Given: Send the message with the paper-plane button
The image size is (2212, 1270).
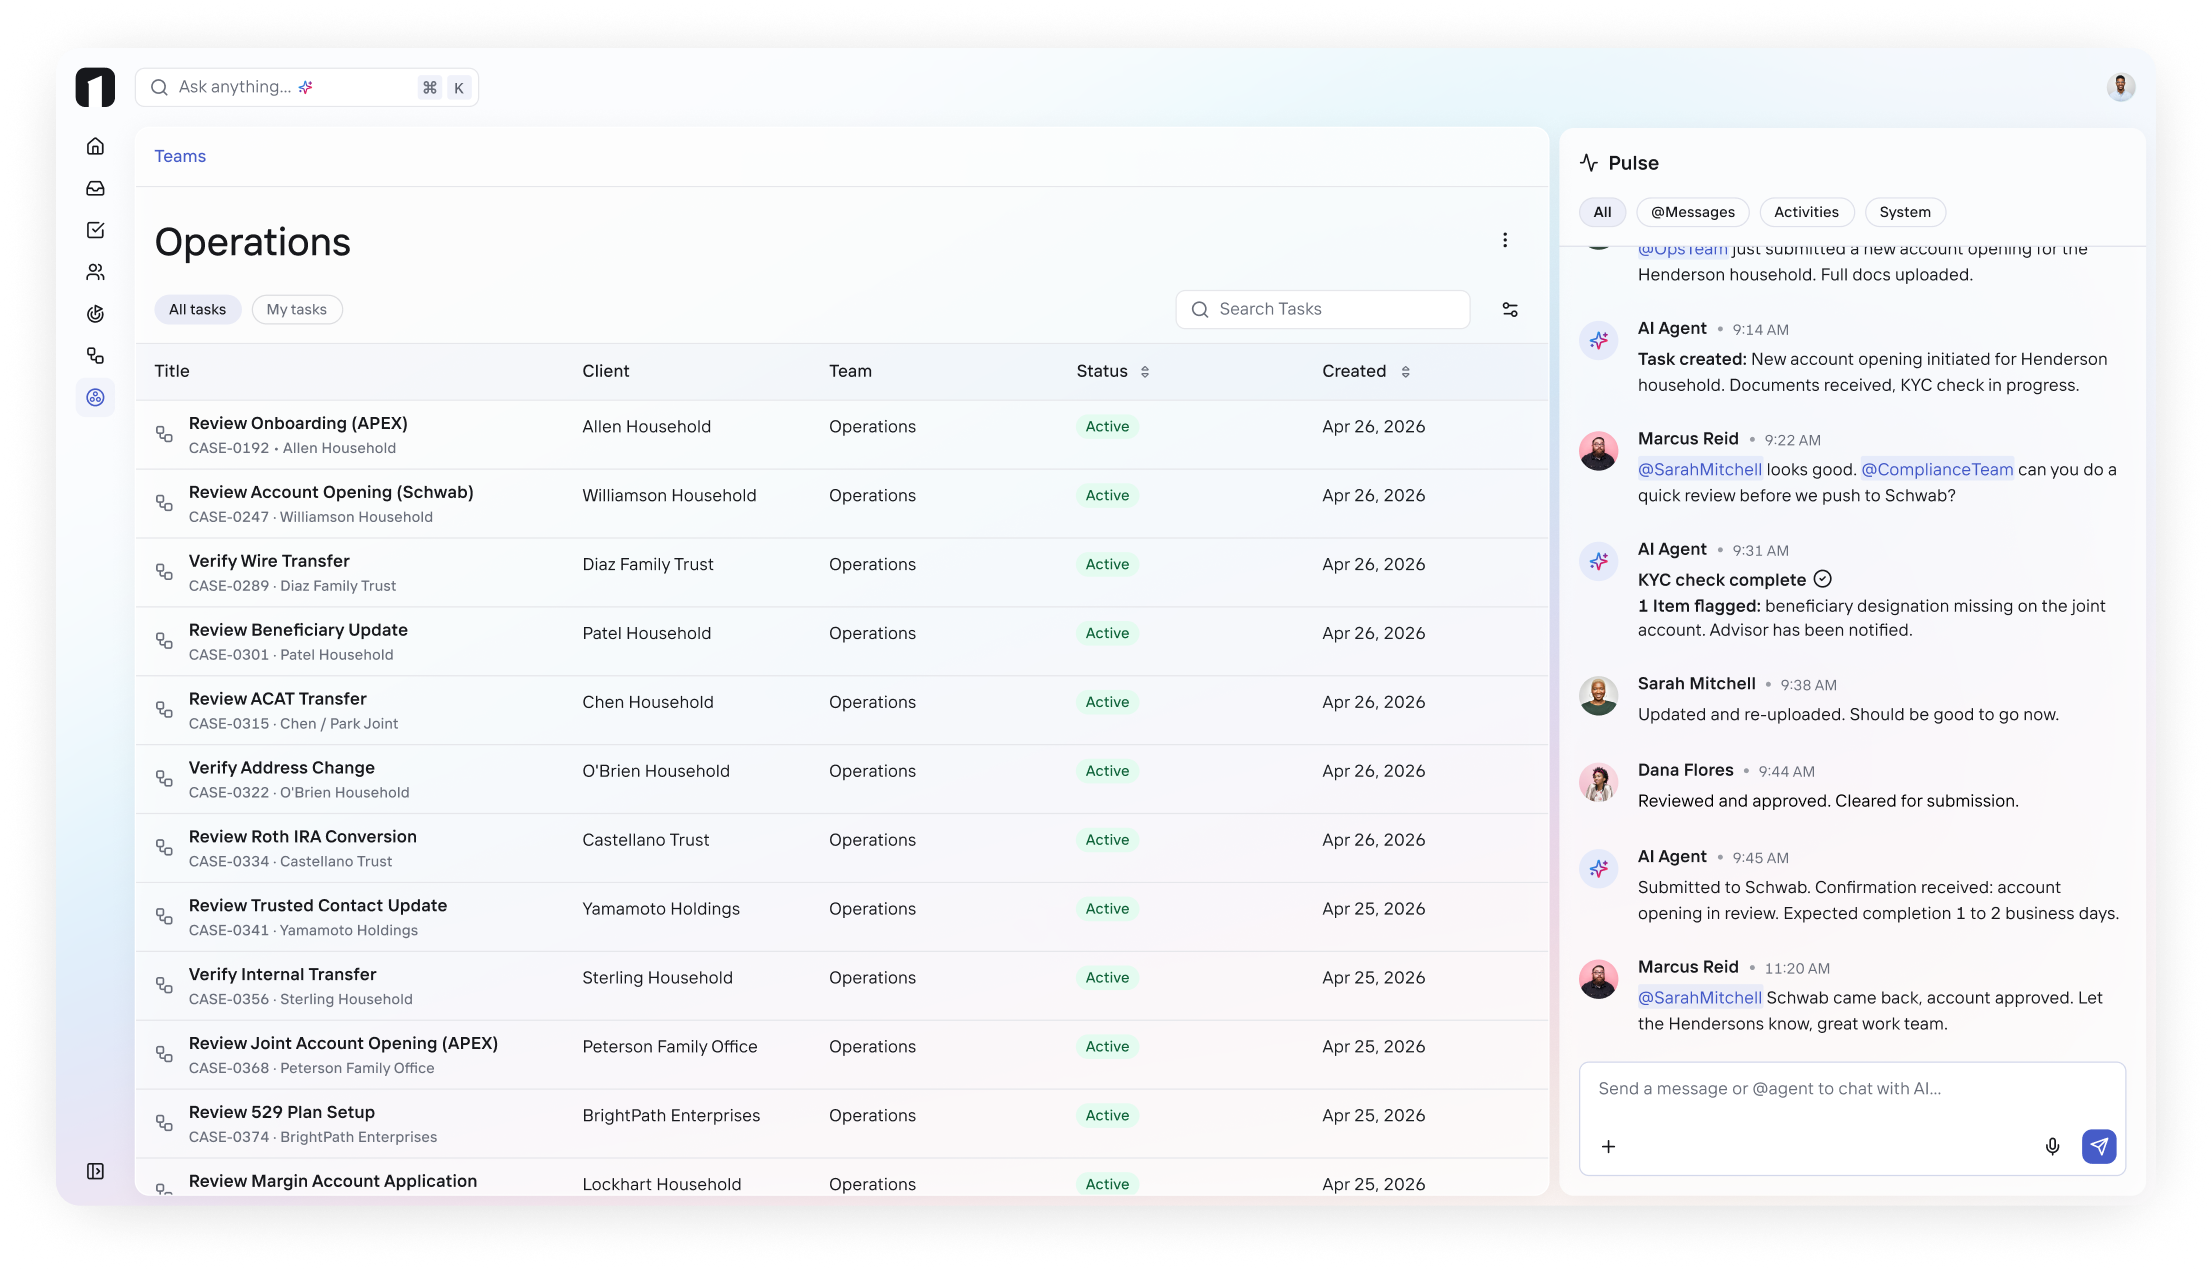Looking at the screenshot, I should [2099, 1146].
